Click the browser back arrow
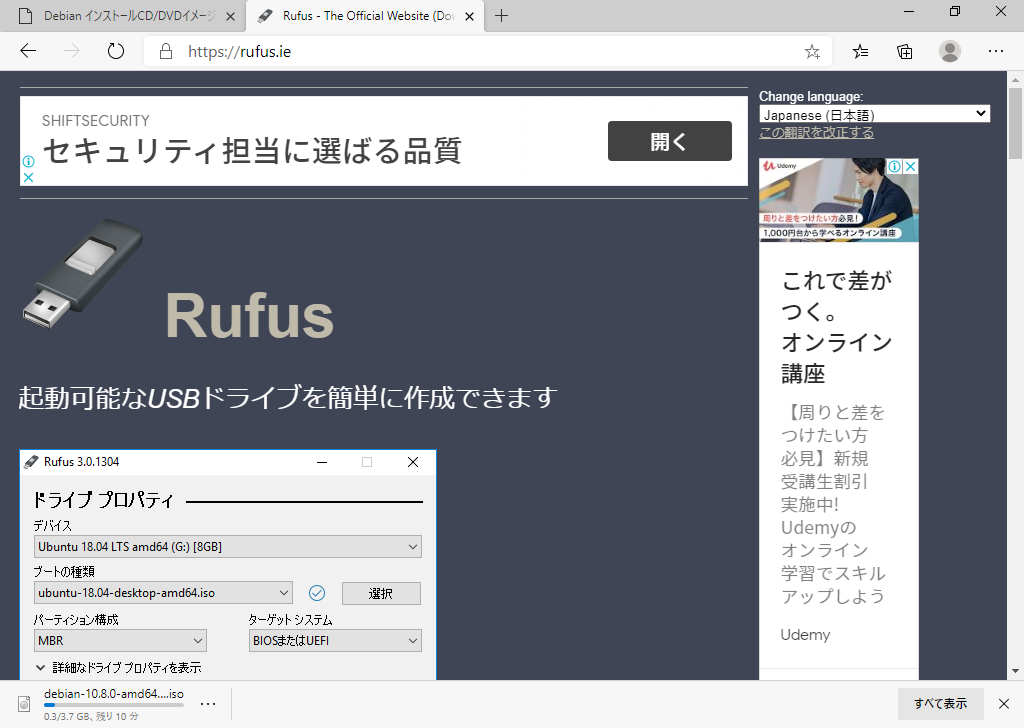 pyautogui.click(x=28, y=51)
